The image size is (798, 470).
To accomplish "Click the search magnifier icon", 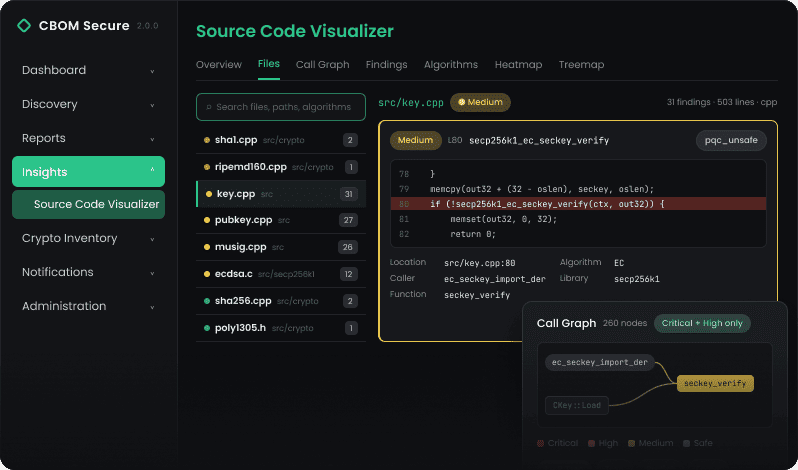I will [209, 107].
